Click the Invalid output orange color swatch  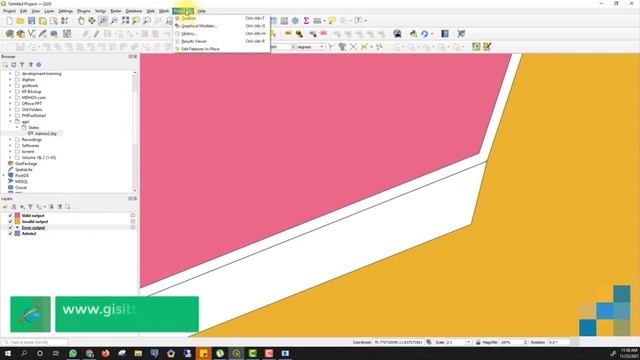tap(18, 222)
